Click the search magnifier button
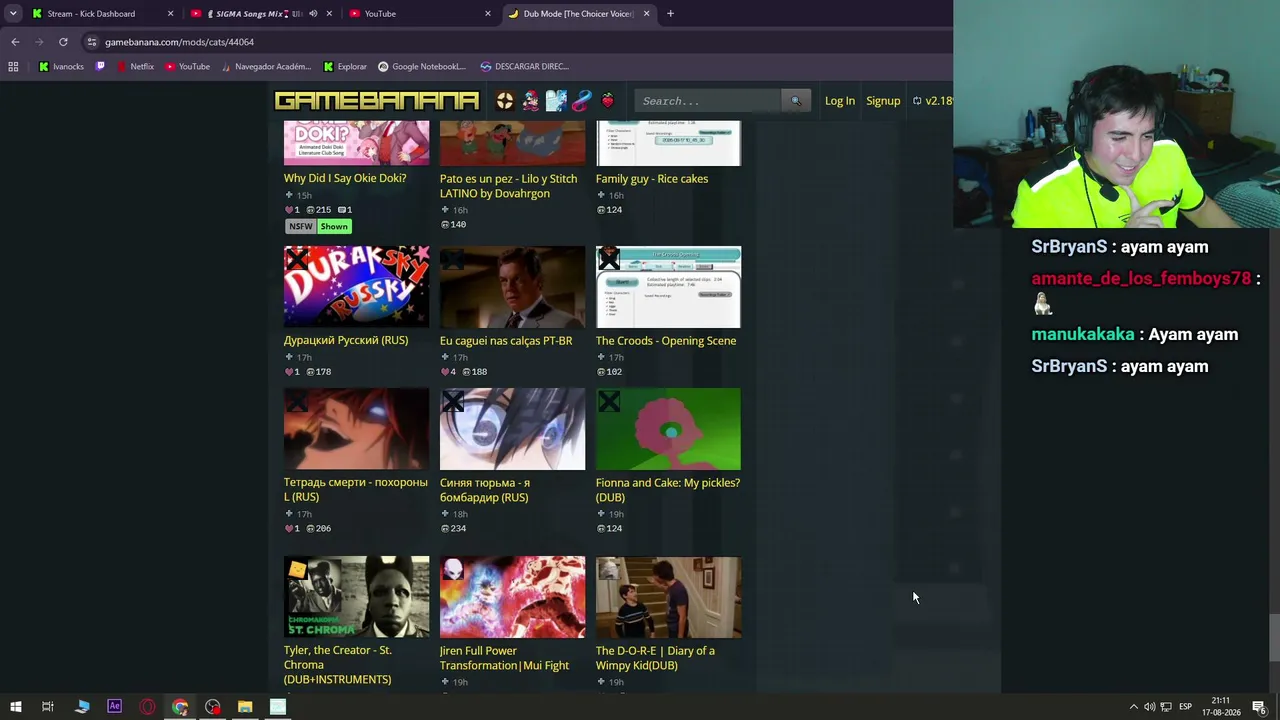 tap(796, 101)
